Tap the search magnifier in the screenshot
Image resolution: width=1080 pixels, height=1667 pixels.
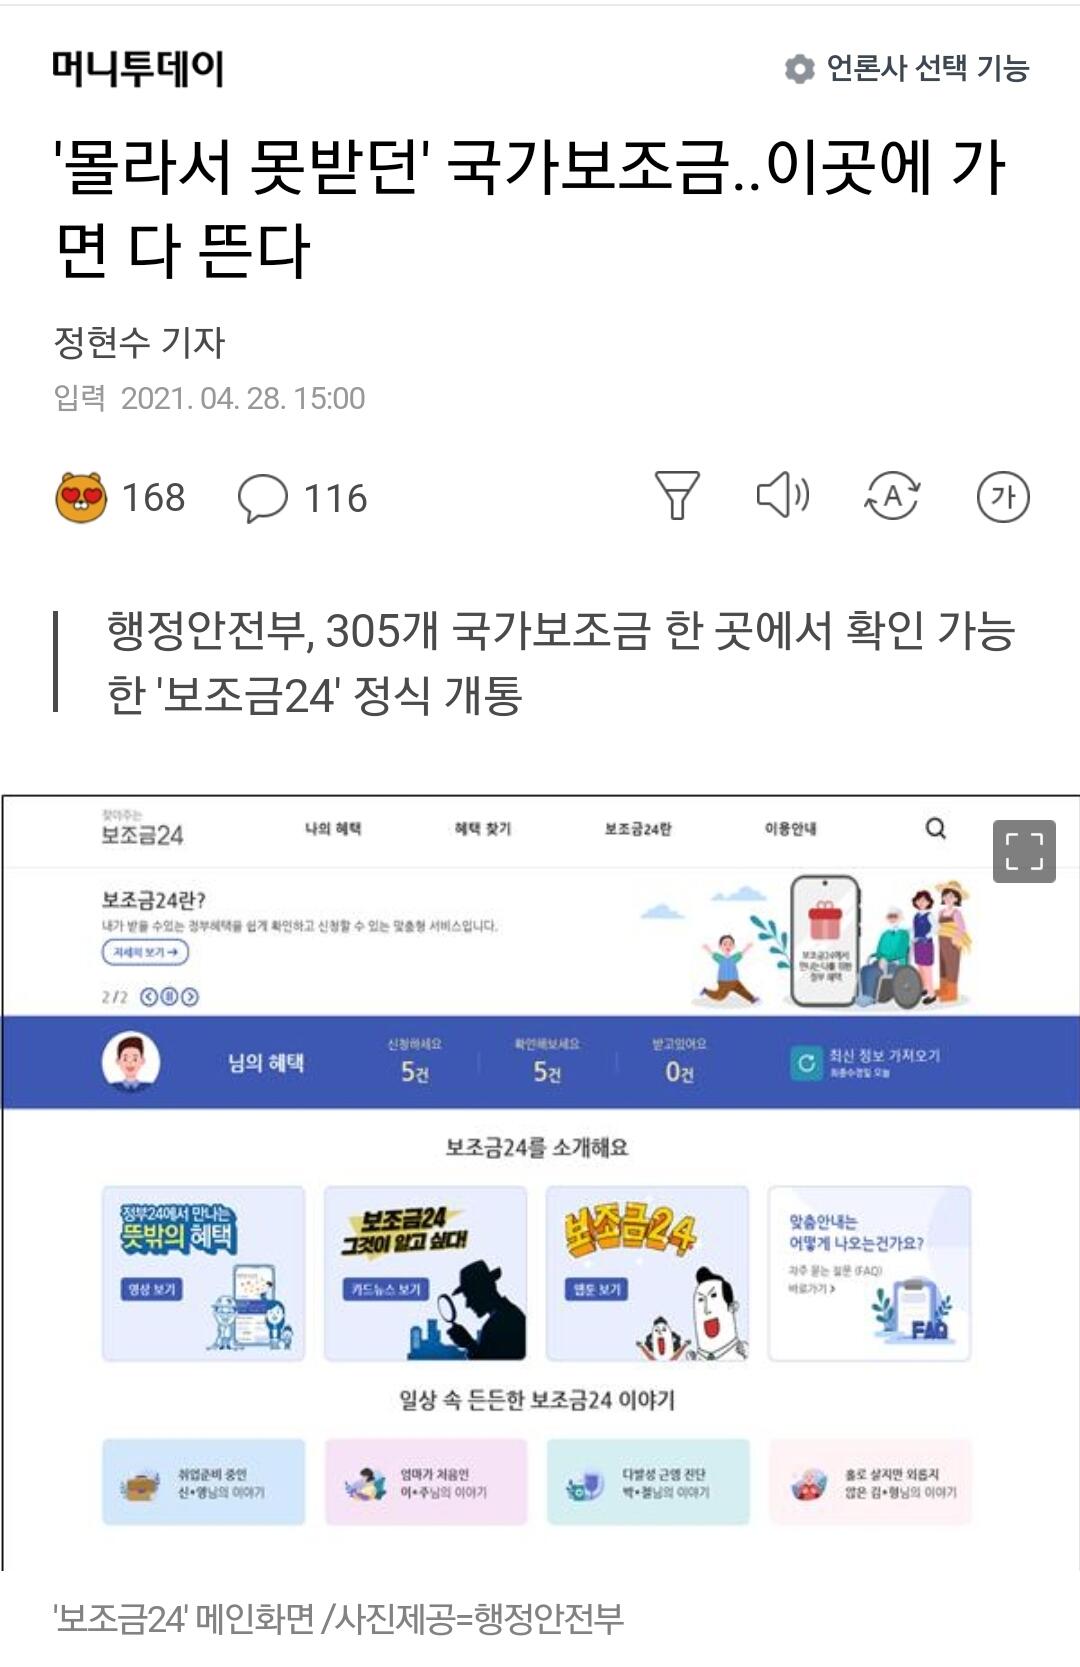click(936, 828)
